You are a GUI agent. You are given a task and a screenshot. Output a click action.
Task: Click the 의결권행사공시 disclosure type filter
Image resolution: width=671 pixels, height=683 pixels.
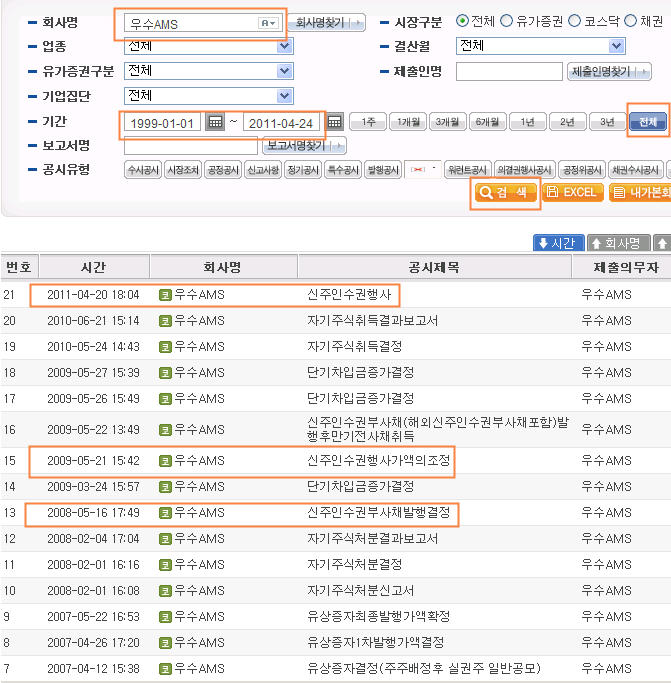[525, 170]
